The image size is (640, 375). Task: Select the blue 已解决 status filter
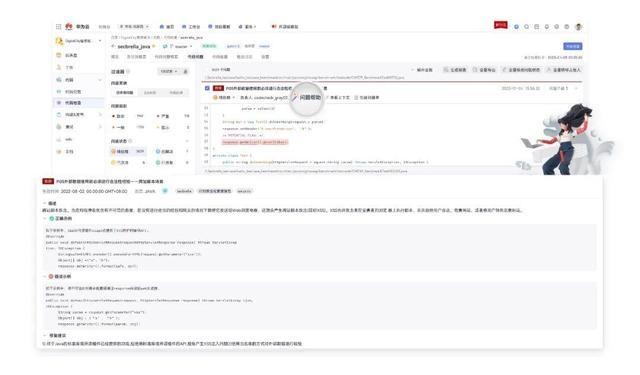tap(173, 151)
